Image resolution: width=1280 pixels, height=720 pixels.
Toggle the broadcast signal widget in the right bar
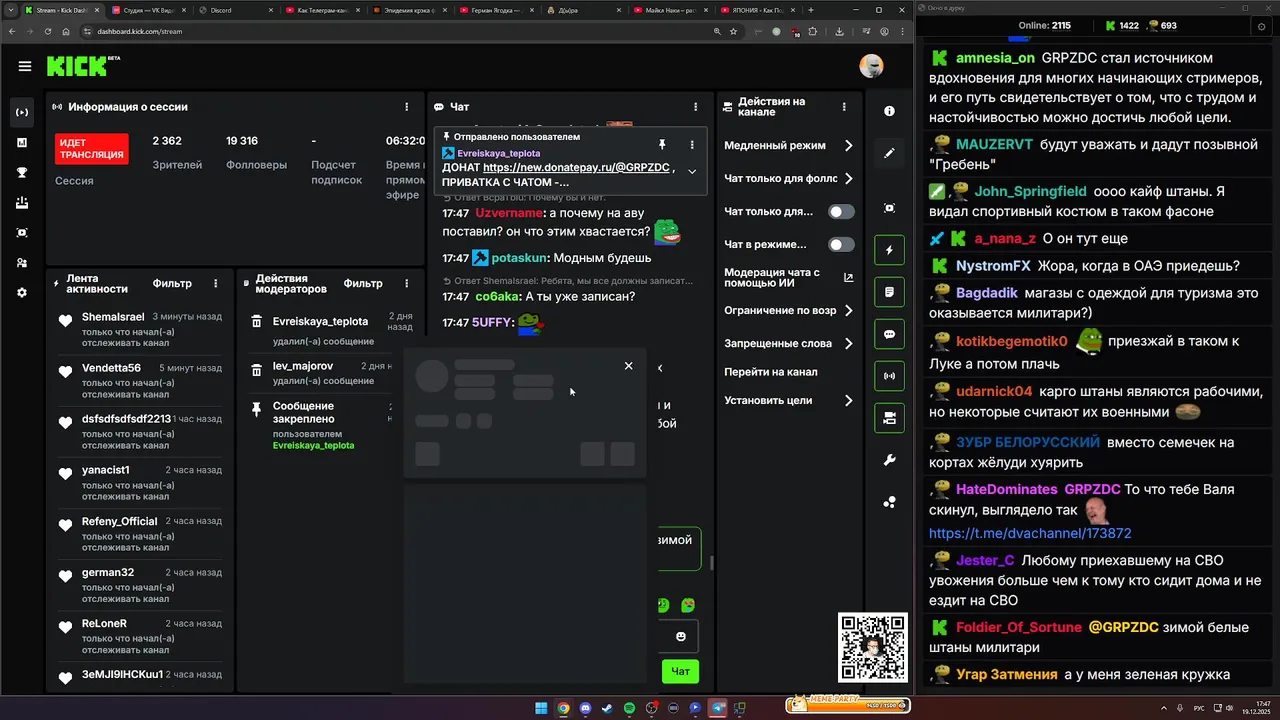point(889,376)
